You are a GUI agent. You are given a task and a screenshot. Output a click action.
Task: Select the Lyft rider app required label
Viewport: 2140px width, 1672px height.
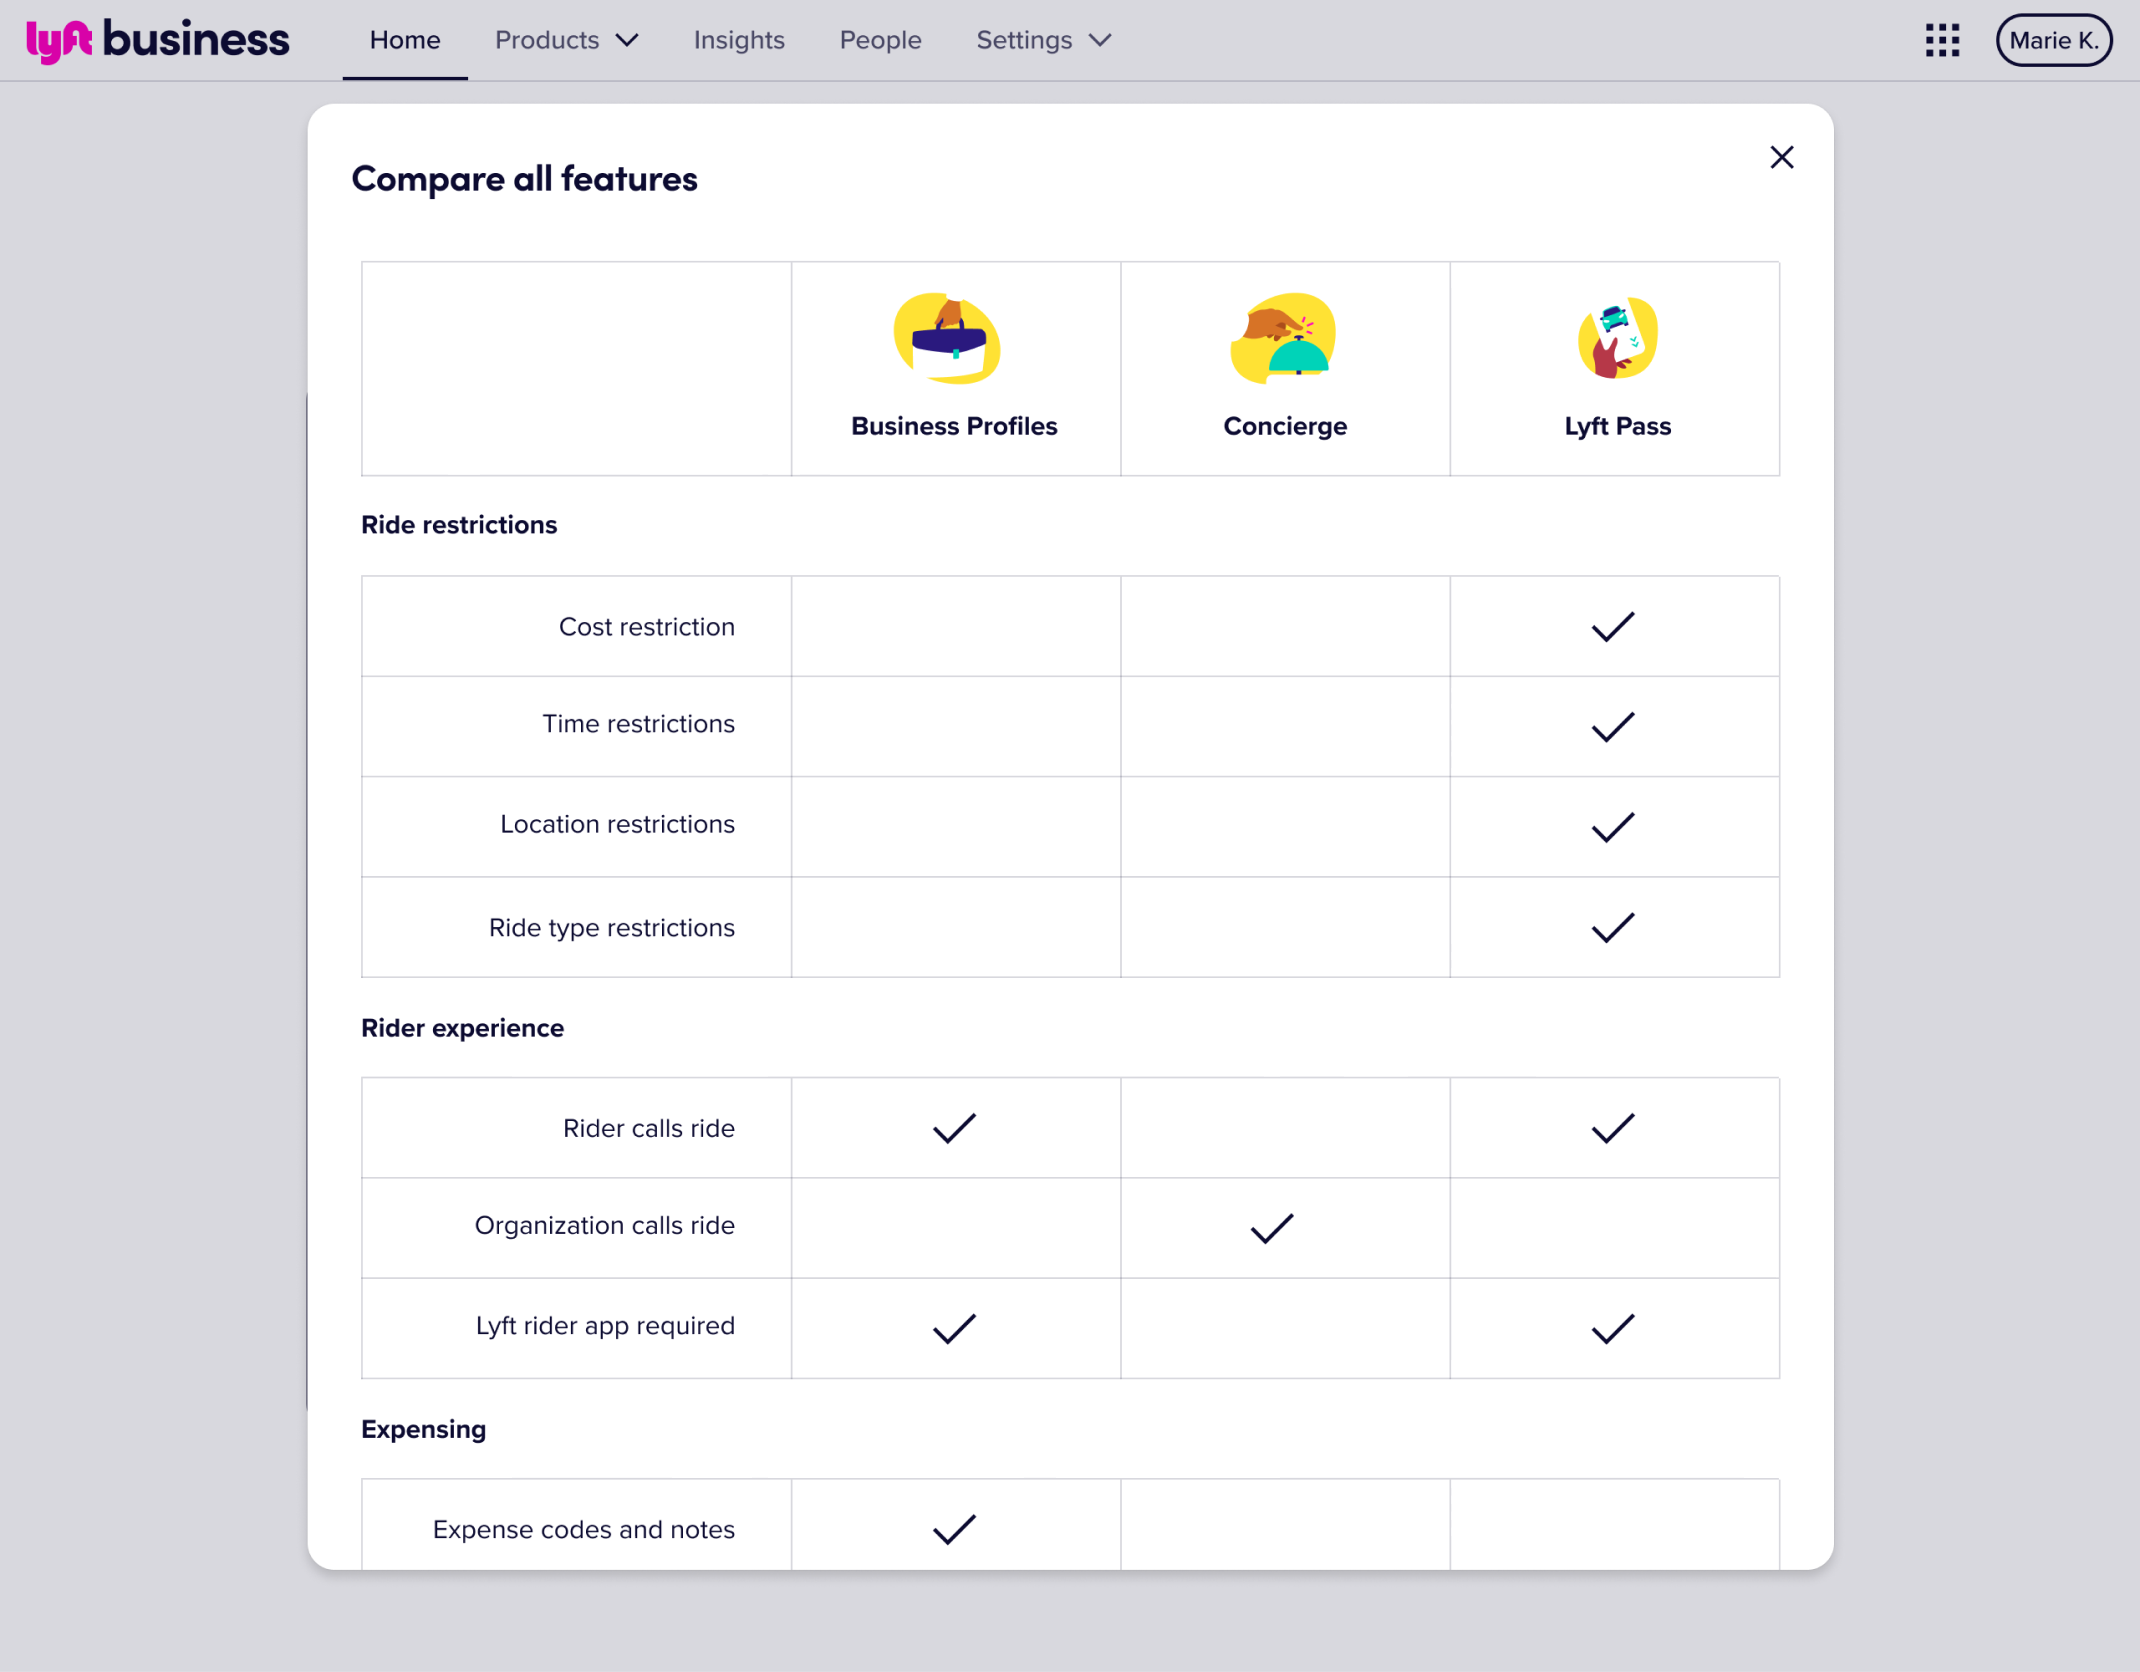605,1326
